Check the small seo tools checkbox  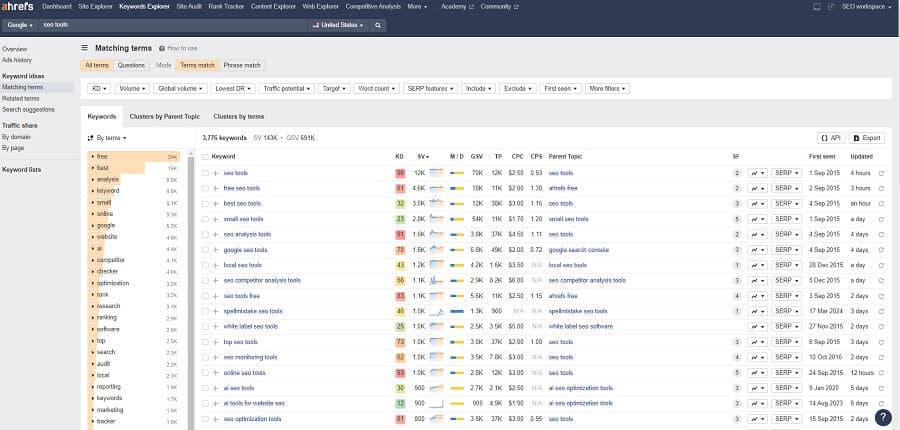pos(205,219)
